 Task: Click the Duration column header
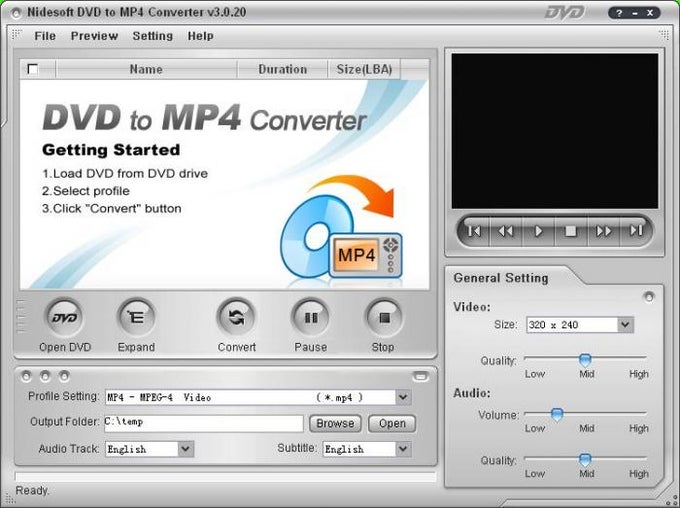click(x=282, y=69)
